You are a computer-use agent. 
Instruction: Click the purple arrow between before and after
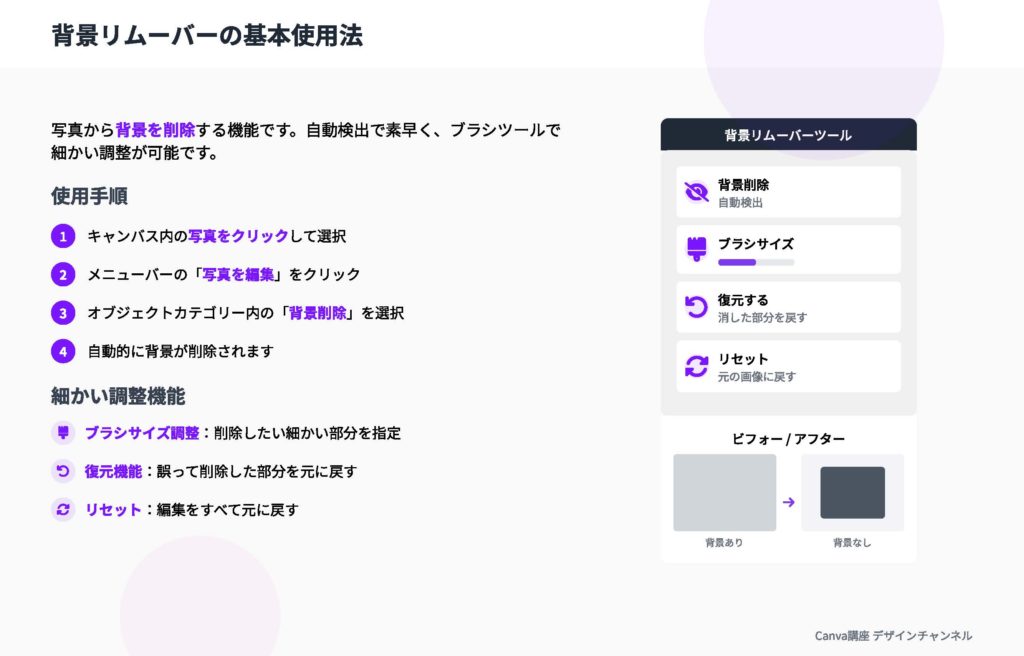788,502
